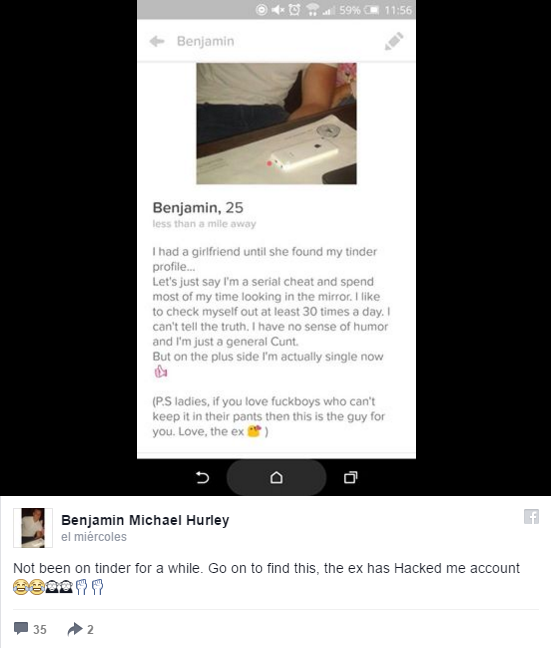Click the 'el miércoles' post timestamp

pyautogui.click(x=94, y=536)
